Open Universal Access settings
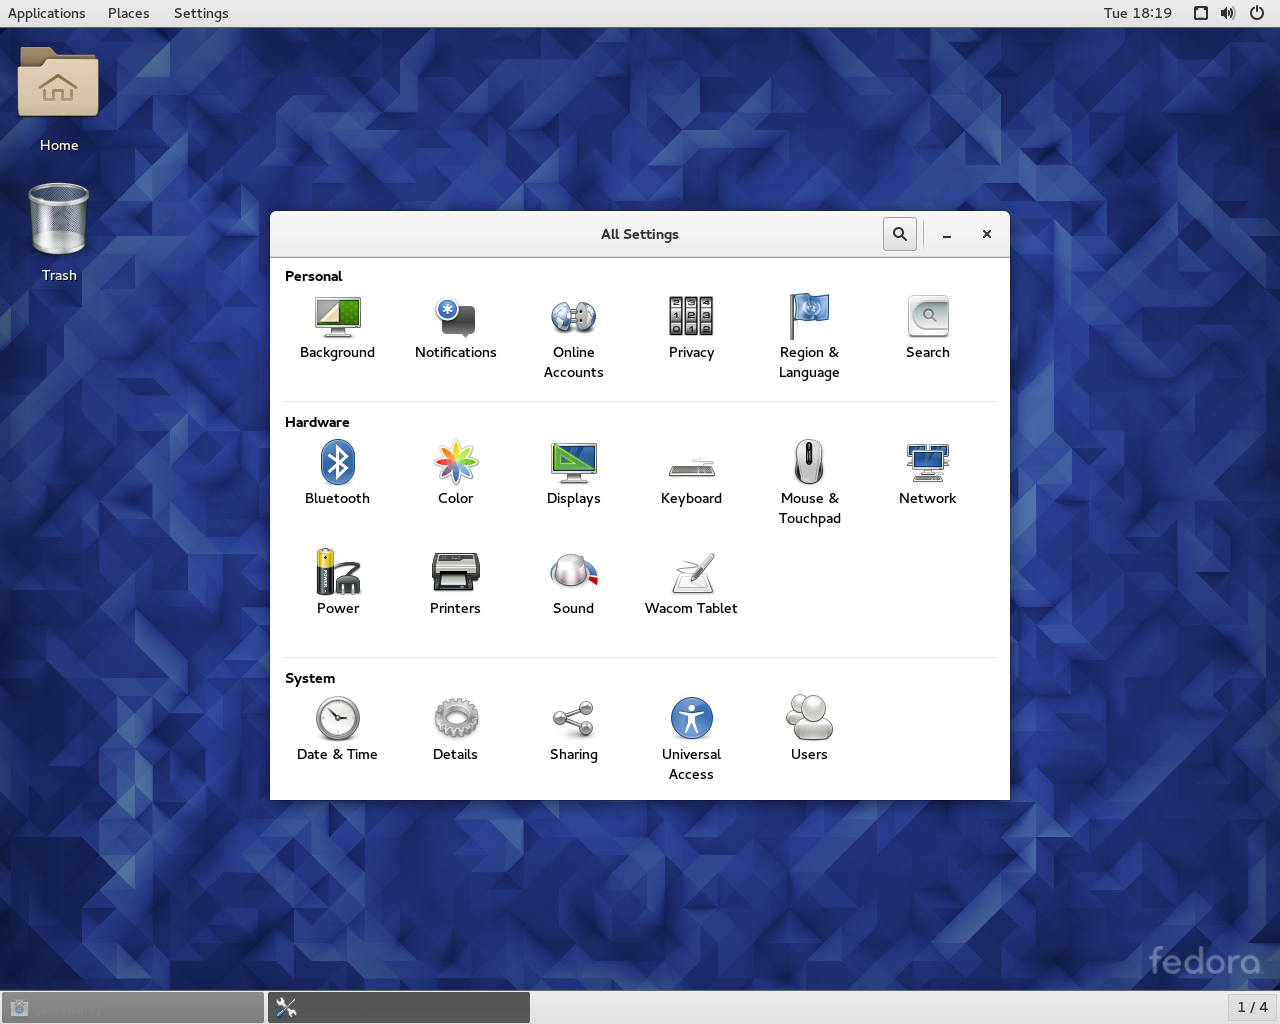Viewport: 1280px width, 1024px height. (x=692, y=739)
